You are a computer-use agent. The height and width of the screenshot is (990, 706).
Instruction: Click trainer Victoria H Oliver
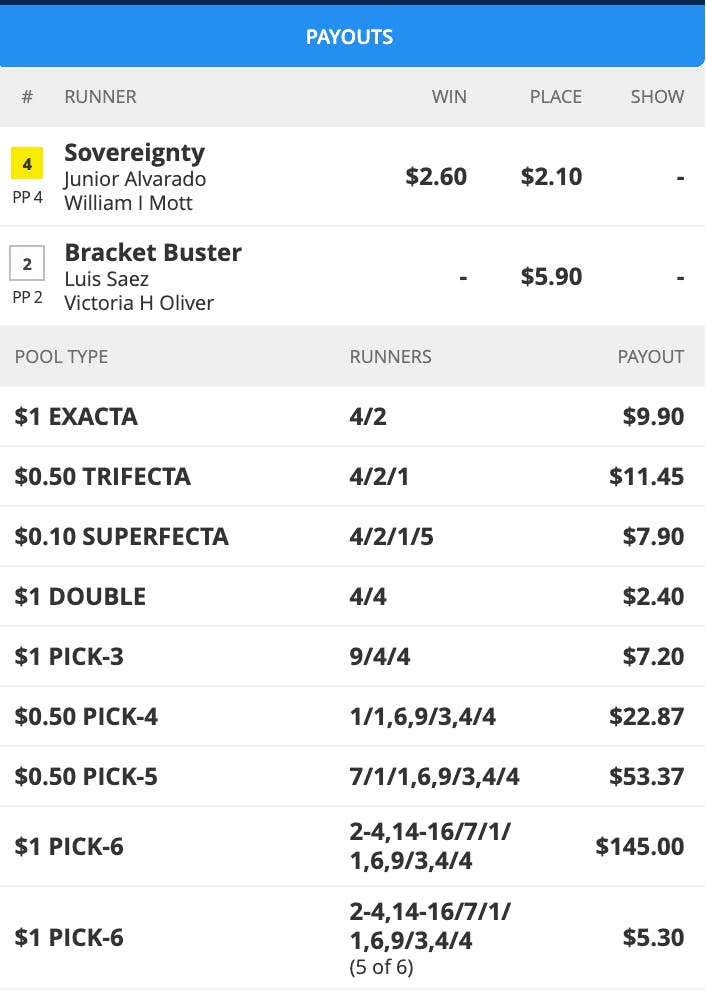click(139, 302)
